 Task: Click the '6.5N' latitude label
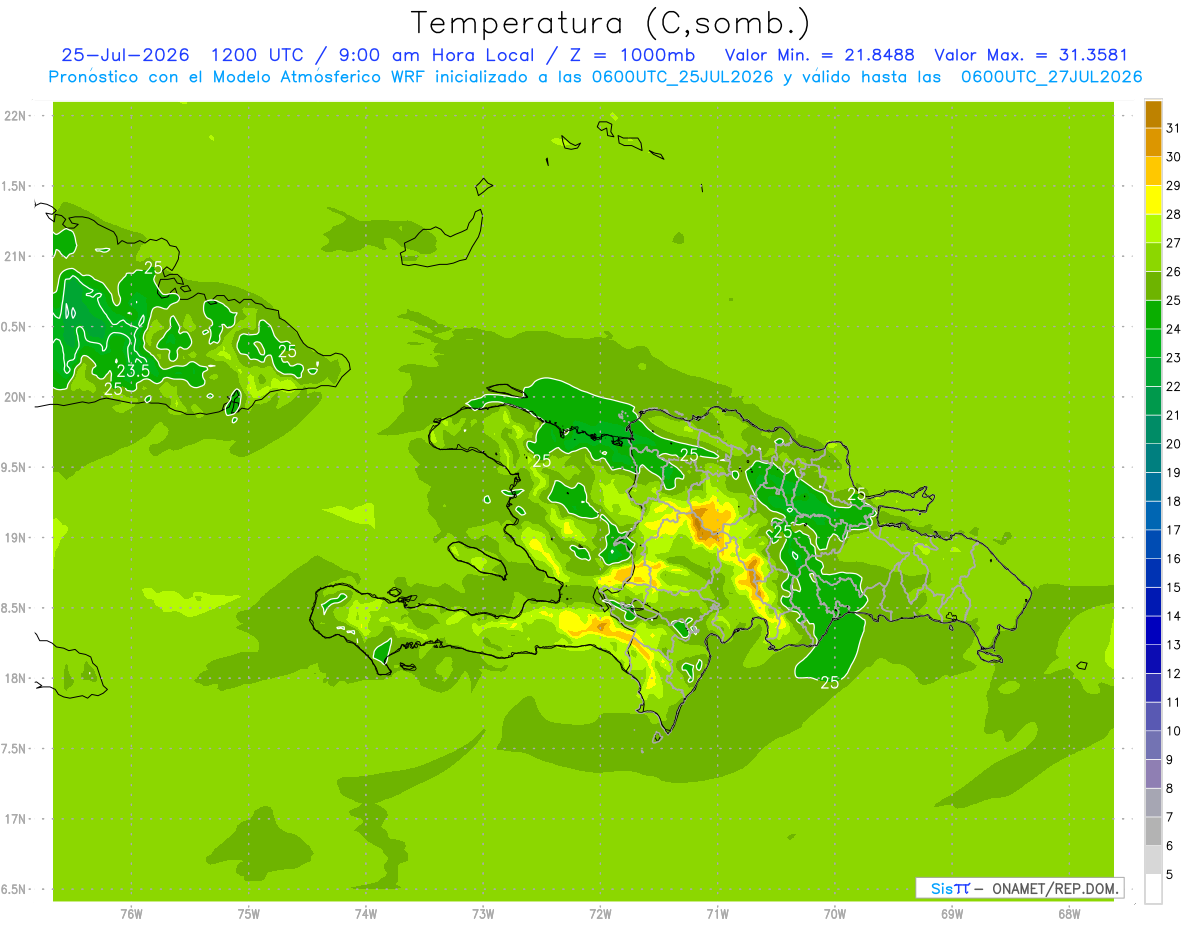pos(15,889)
